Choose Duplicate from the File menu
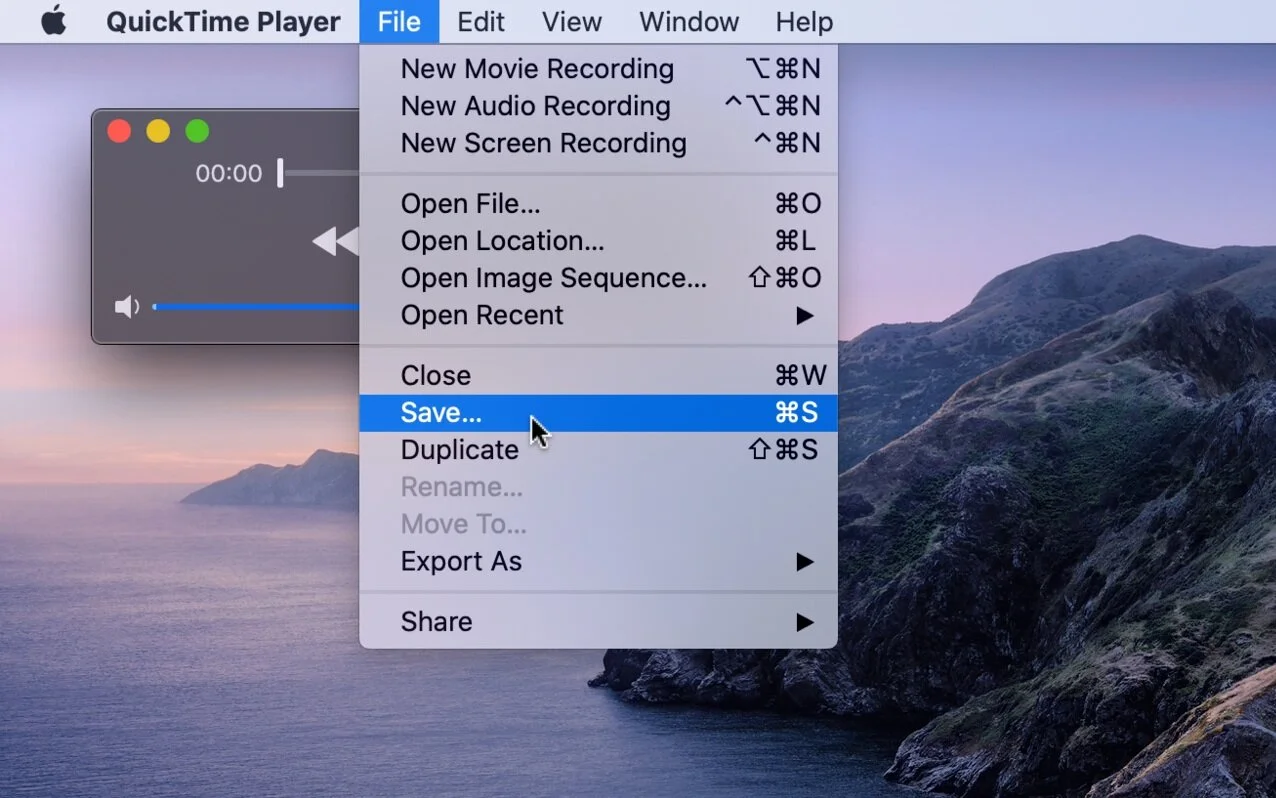 (x=598, y=450)
